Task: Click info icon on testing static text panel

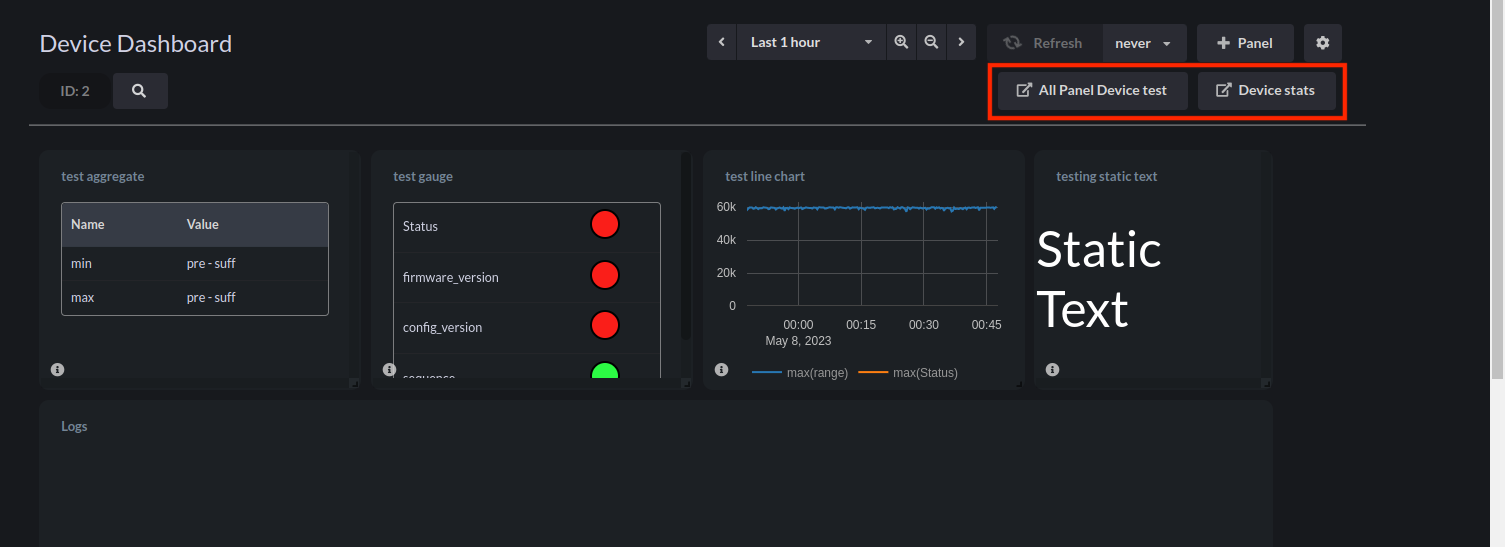Action: tap(1052, 370)
